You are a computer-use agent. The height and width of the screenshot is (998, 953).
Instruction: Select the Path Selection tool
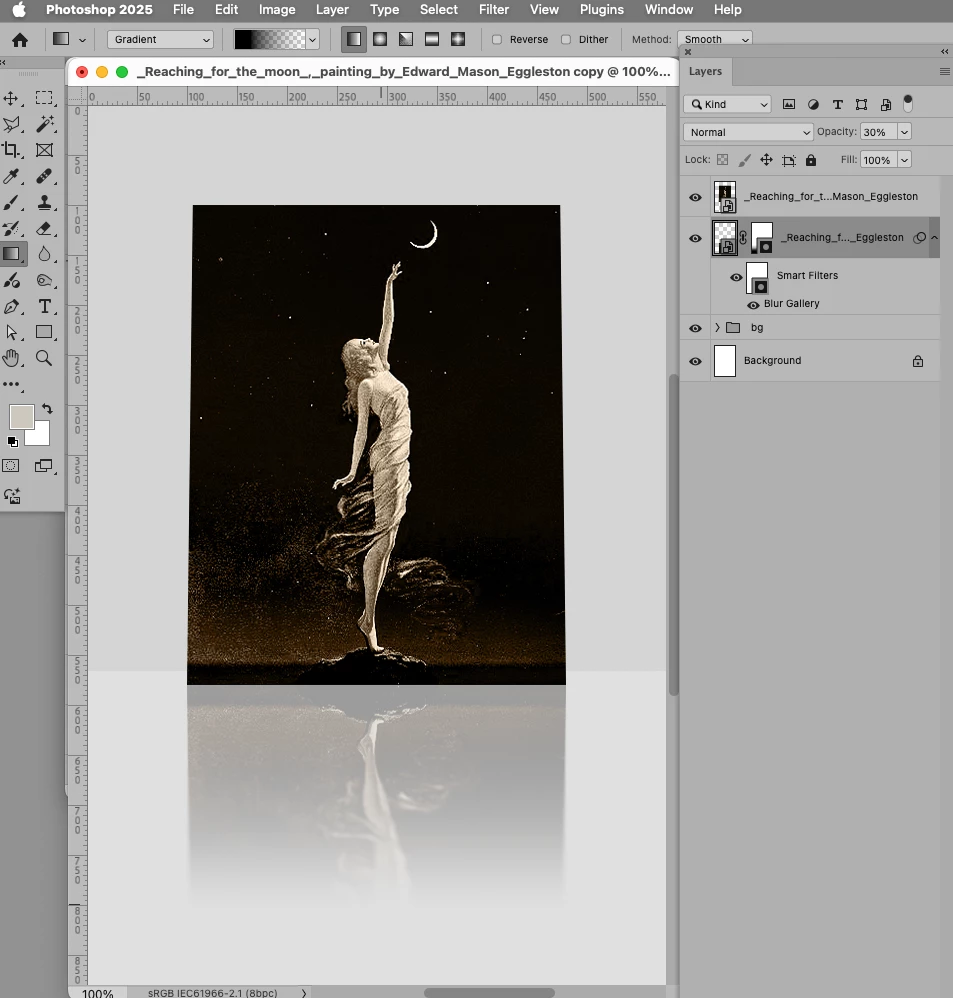[x=11, y=332]
